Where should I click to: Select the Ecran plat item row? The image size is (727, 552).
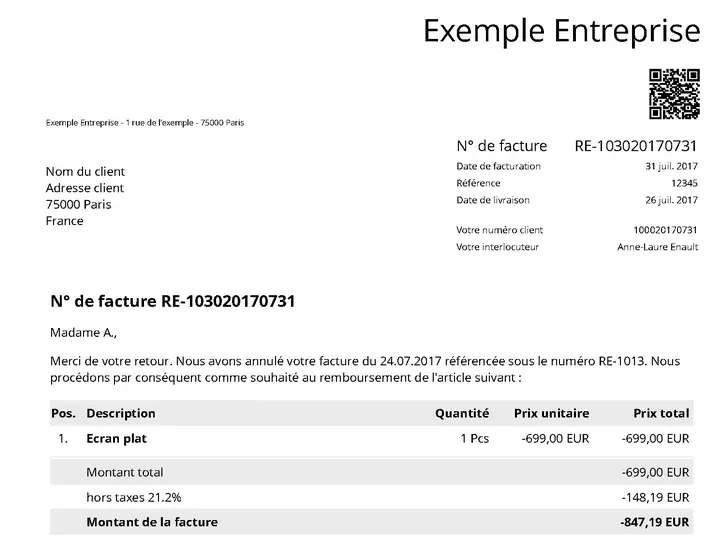117,438
